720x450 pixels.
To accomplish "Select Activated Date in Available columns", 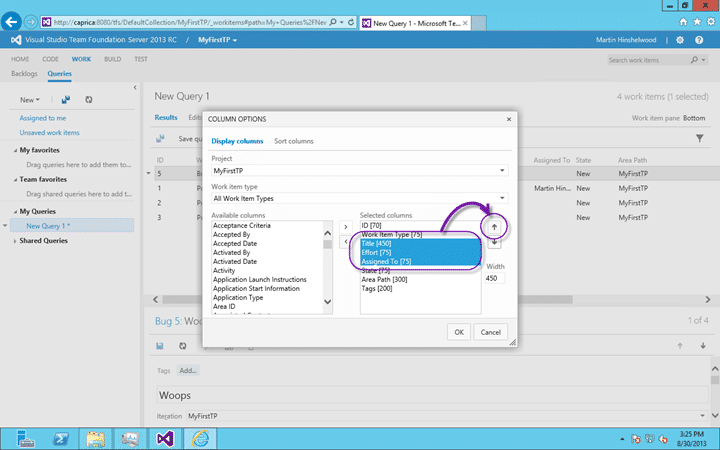I will [268, 261].
